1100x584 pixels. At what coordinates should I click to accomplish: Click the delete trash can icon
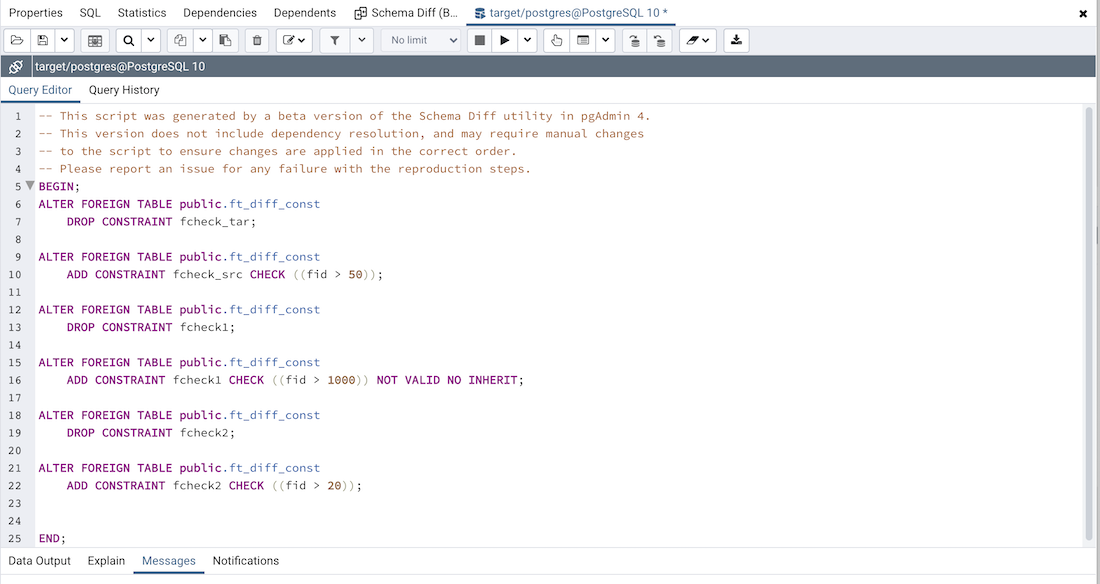(257, 41)
